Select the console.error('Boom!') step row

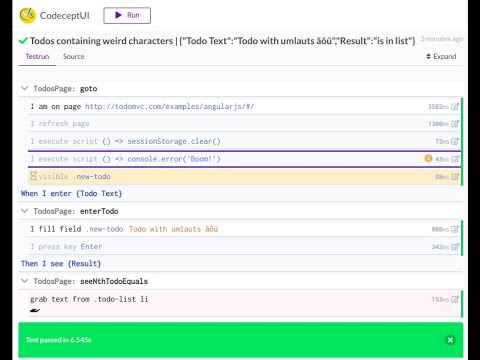pyautogui.click(x=245, y=159)
